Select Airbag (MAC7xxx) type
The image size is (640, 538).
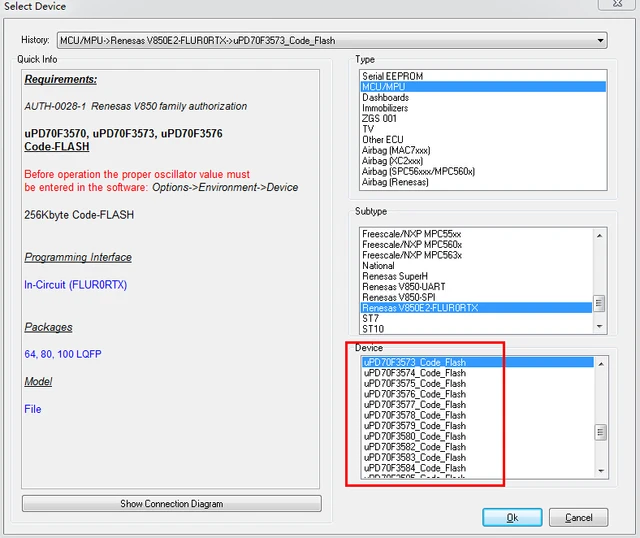click(483, 150)
